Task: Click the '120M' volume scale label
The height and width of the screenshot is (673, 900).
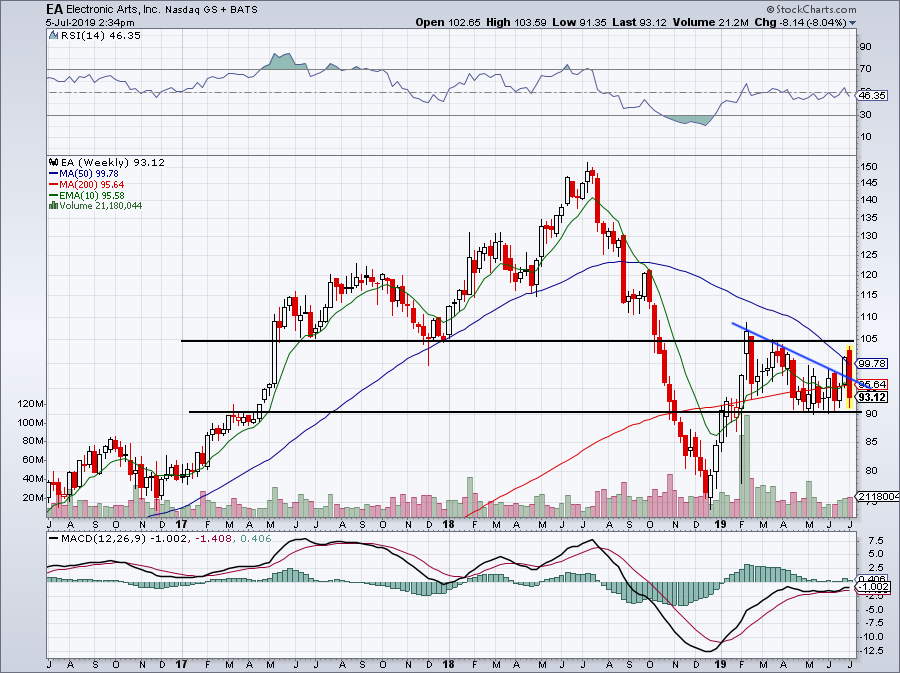Action: [x=31, y=404]
